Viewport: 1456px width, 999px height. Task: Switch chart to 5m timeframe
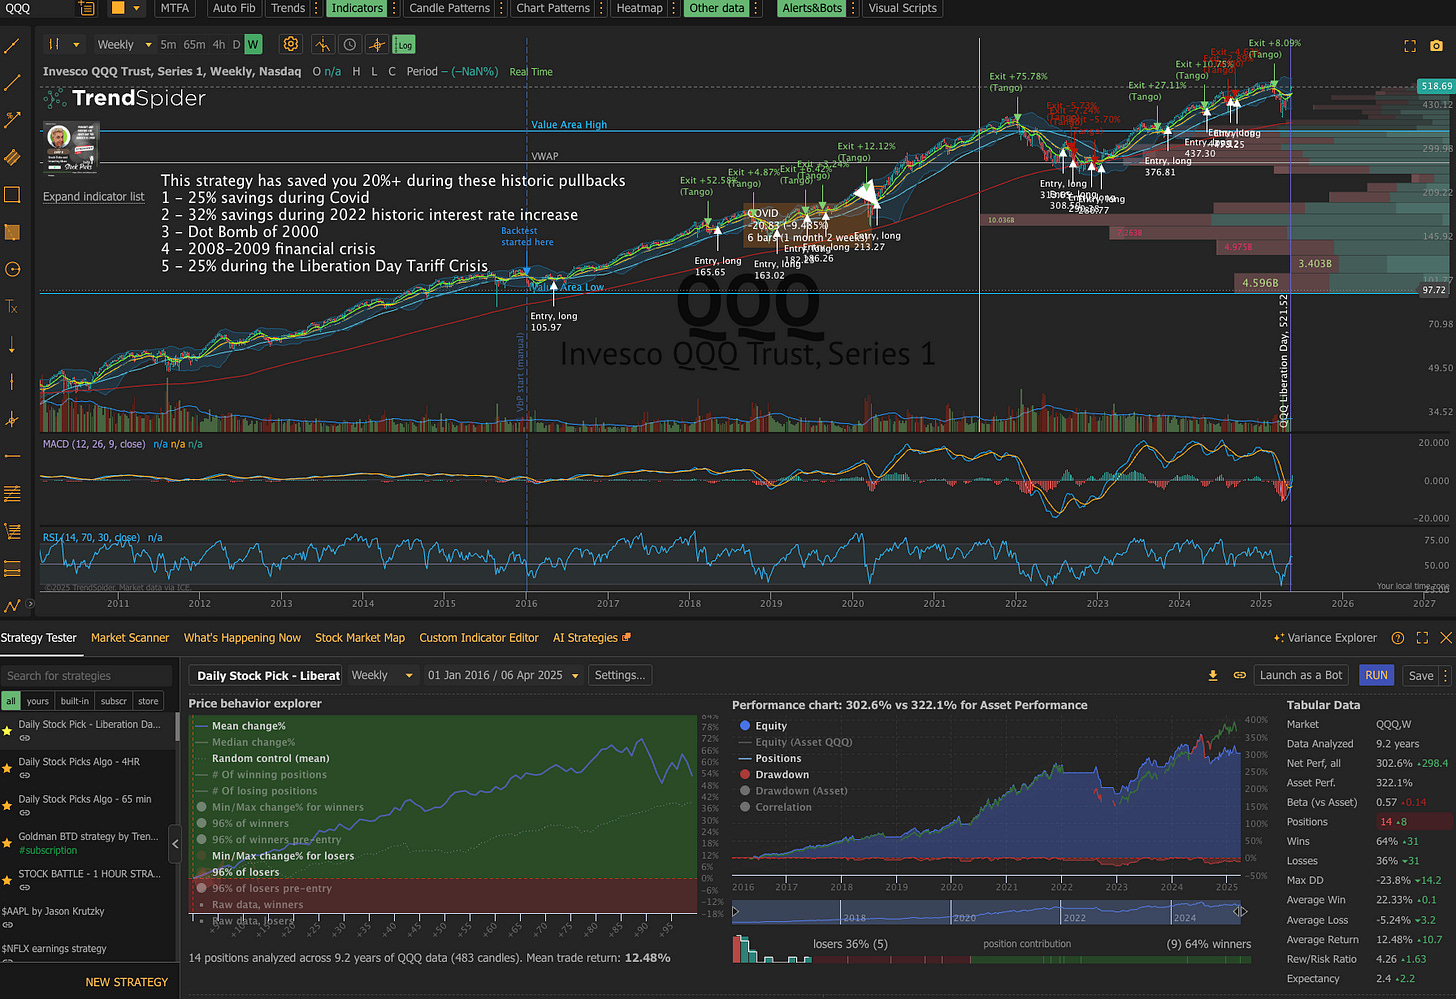click(x=168, y=44)
